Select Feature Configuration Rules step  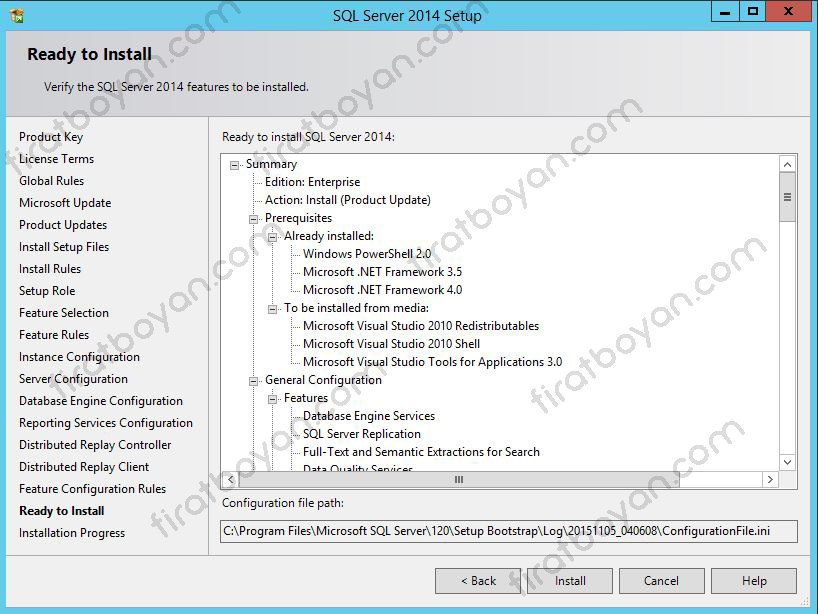tap(92, 489)
